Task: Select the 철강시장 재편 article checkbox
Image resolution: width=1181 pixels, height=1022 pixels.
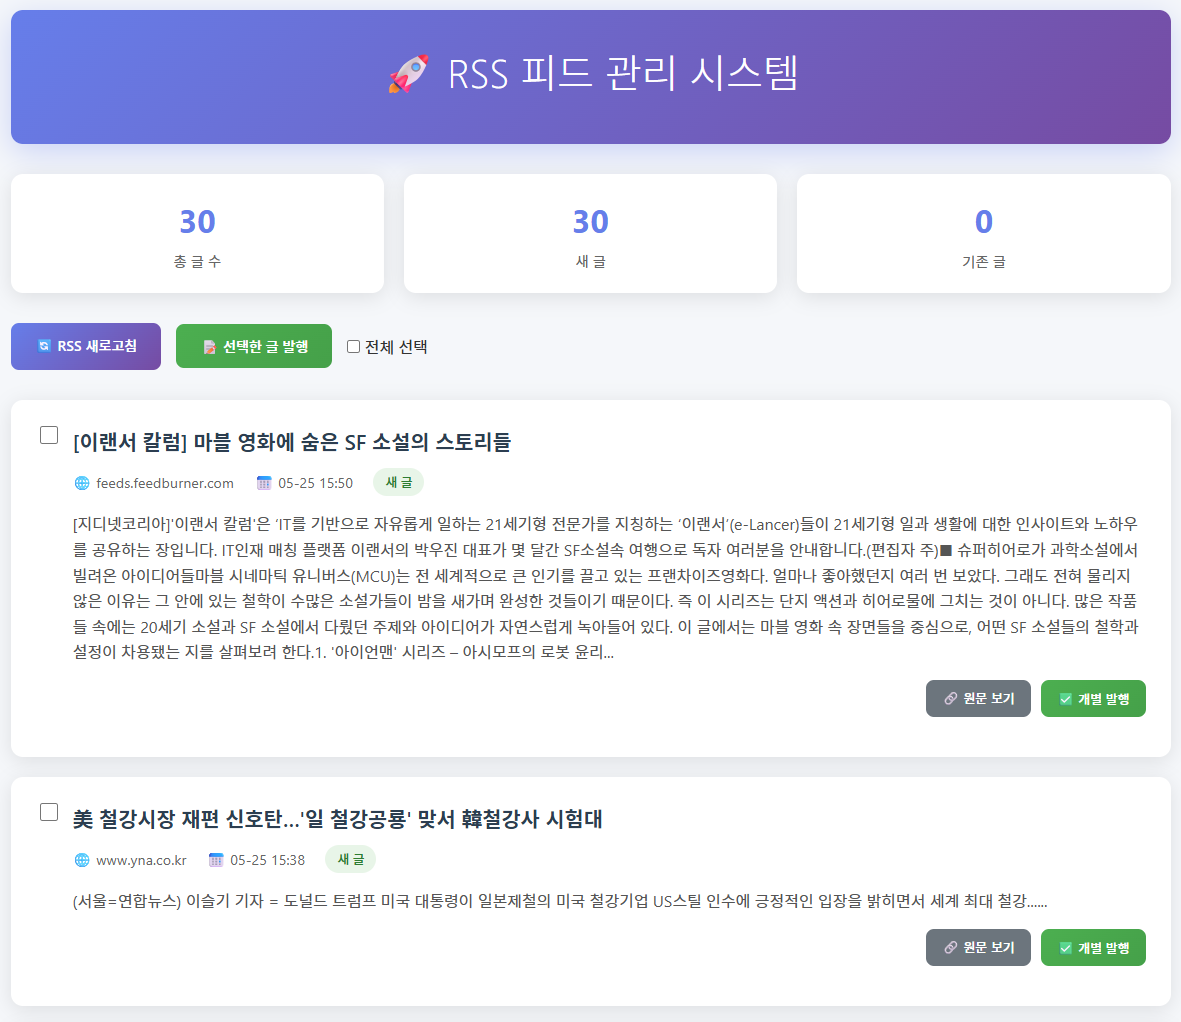Action: 49,812
